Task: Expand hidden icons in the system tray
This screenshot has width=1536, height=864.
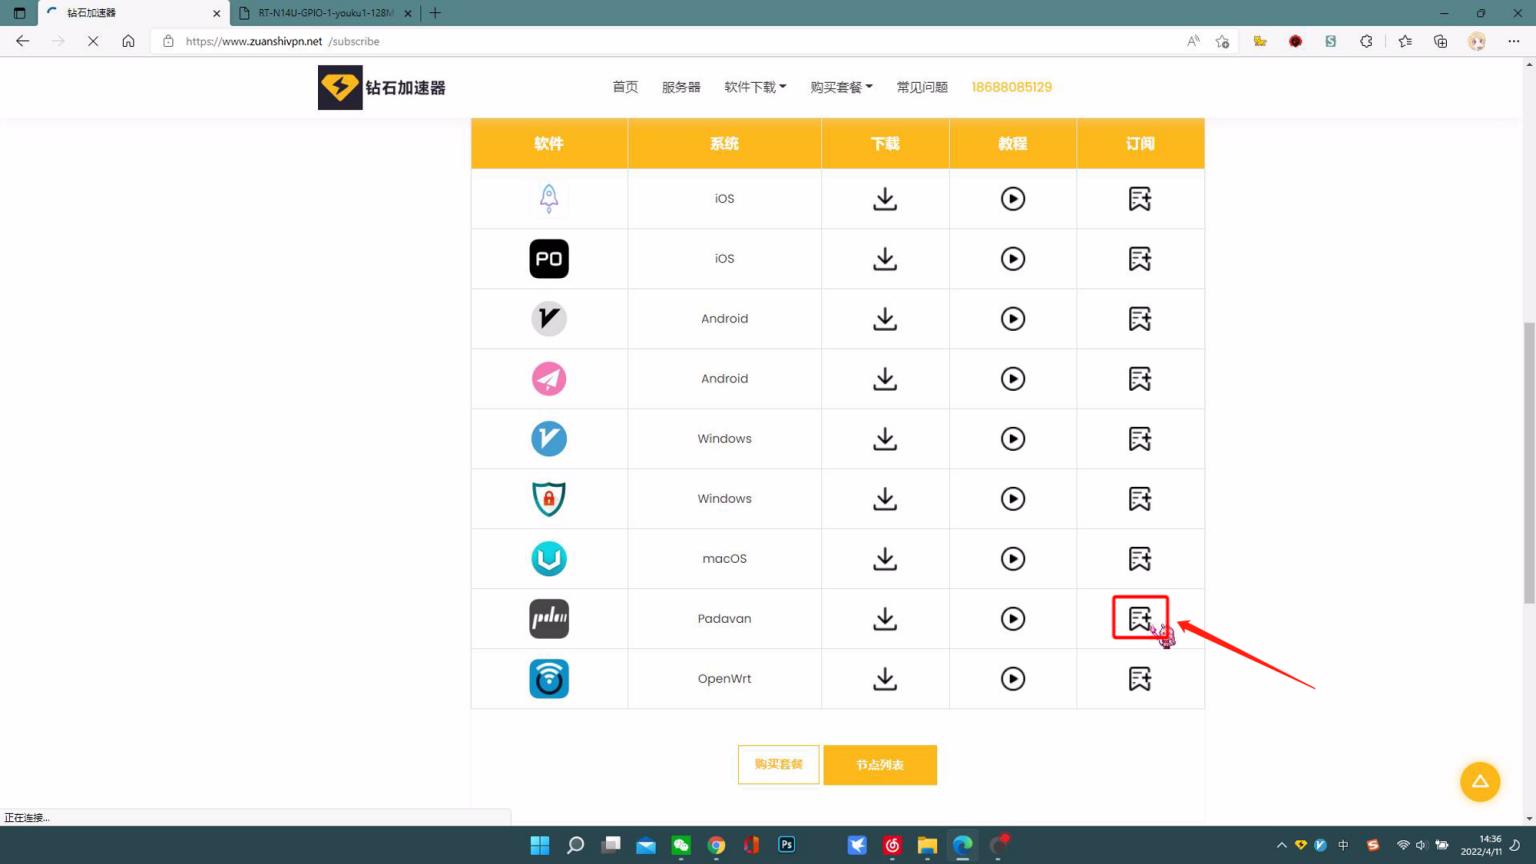Action: pos(1281,844)
